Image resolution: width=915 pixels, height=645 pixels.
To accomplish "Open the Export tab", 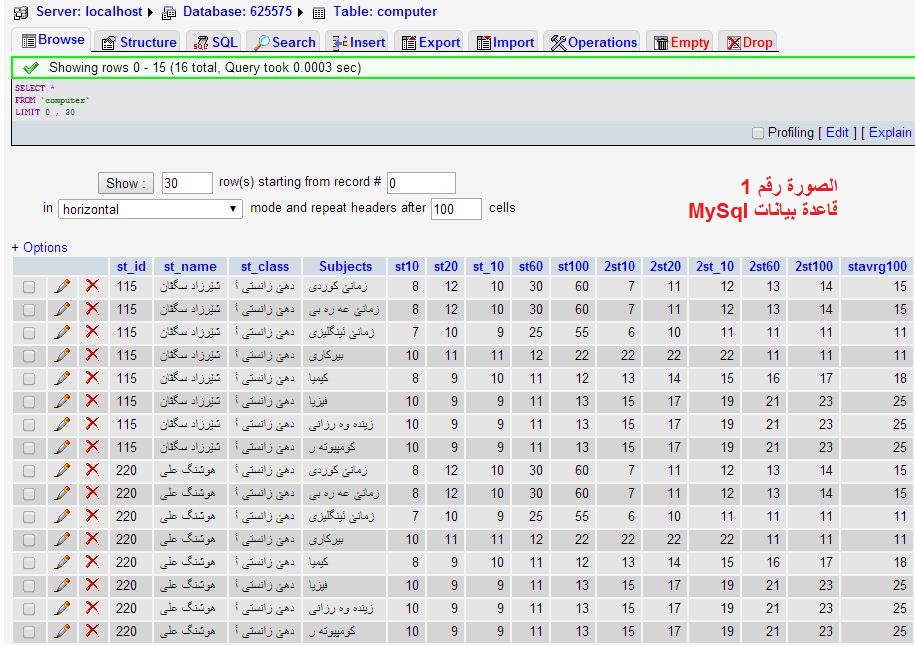I will click(431, 43).
